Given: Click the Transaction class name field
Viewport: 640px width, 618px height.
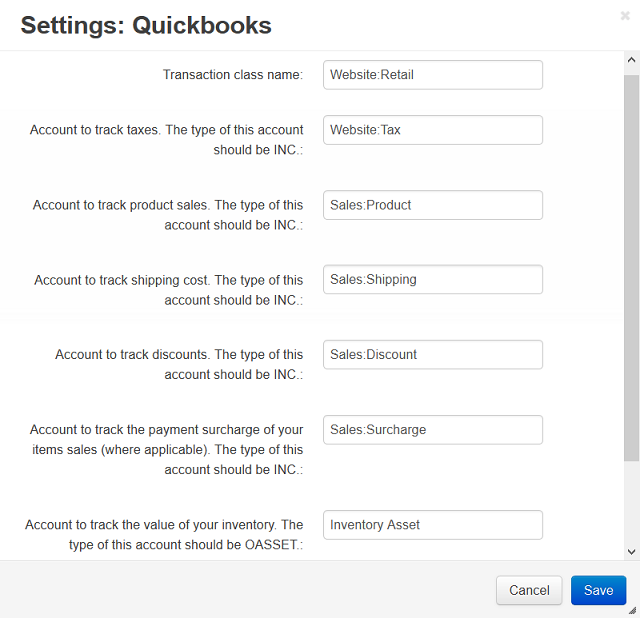Looking at the screenshot, I should point(433,75).
